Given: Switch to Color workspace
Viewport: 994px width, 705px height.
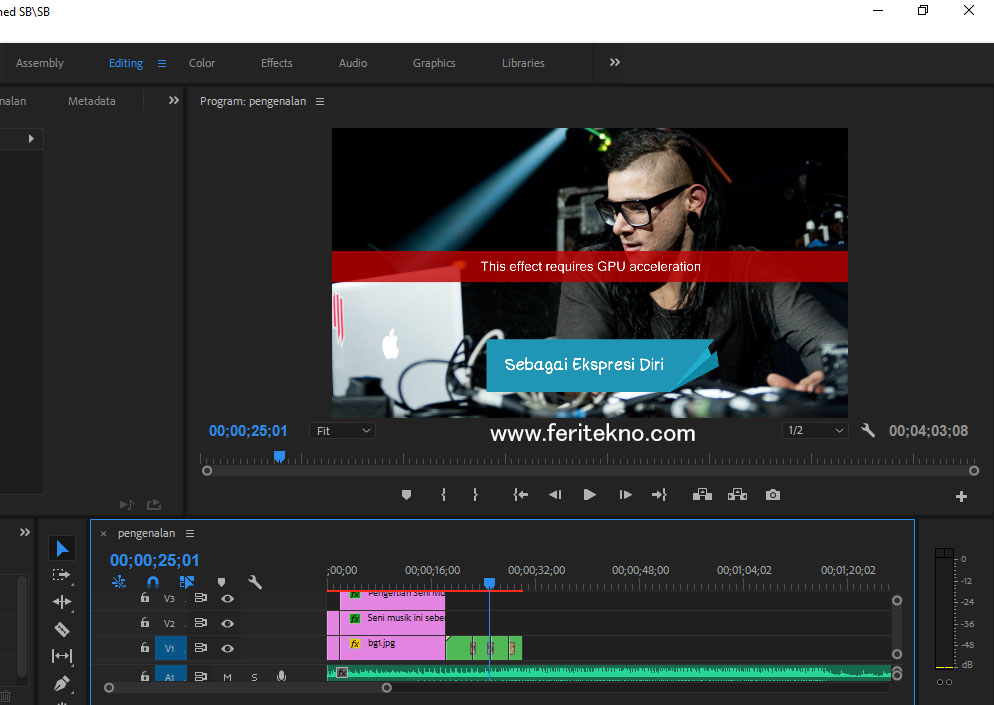Looking at the screenshot, I should tap(202, 63).
